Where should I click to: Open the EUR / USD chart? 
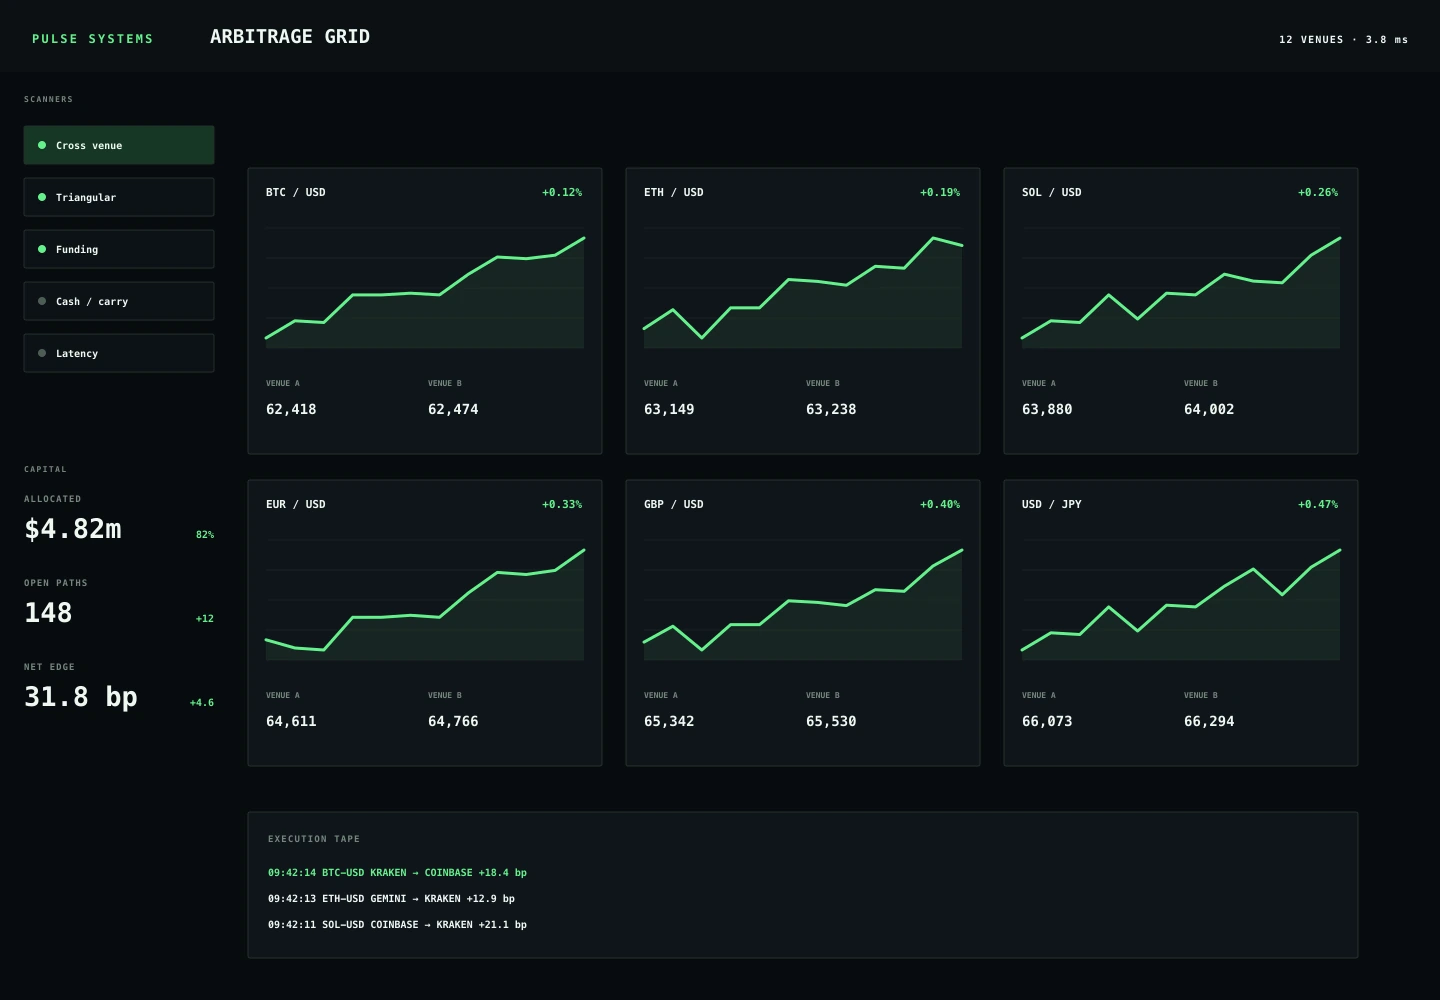coord(425,601)
